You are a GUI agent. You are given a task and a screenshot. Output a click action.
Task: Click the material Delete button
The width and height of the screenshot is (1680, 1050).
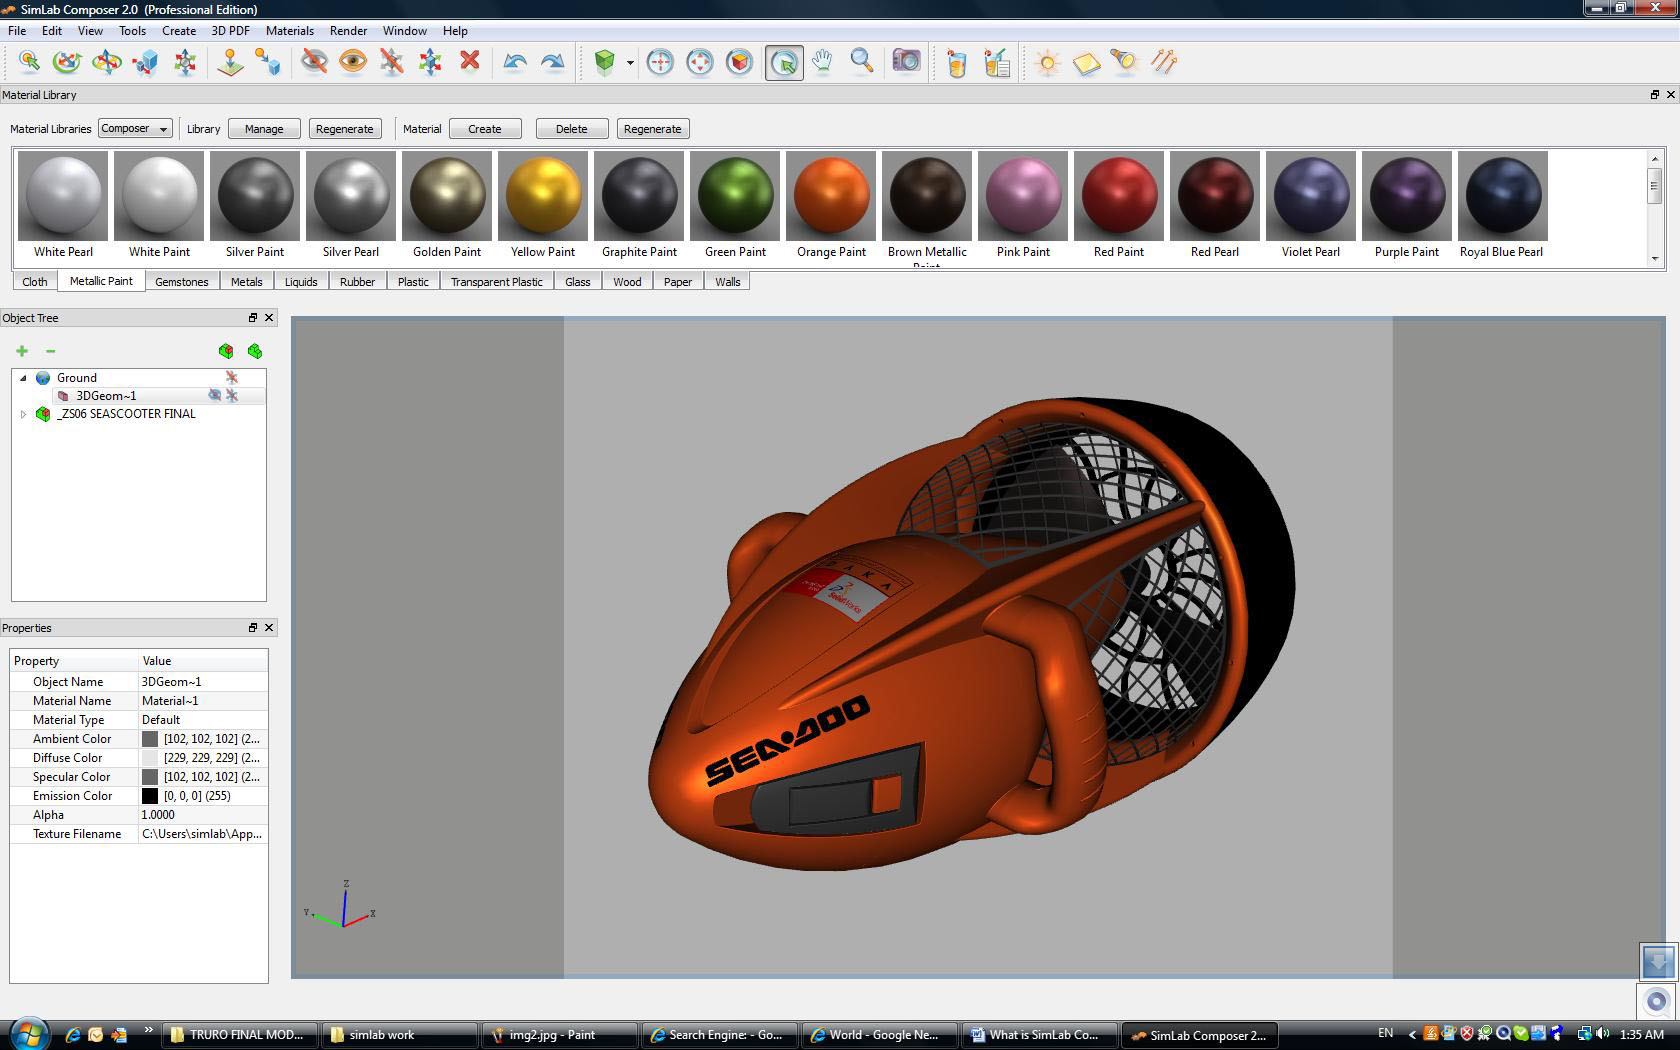[x=572, y=129]
